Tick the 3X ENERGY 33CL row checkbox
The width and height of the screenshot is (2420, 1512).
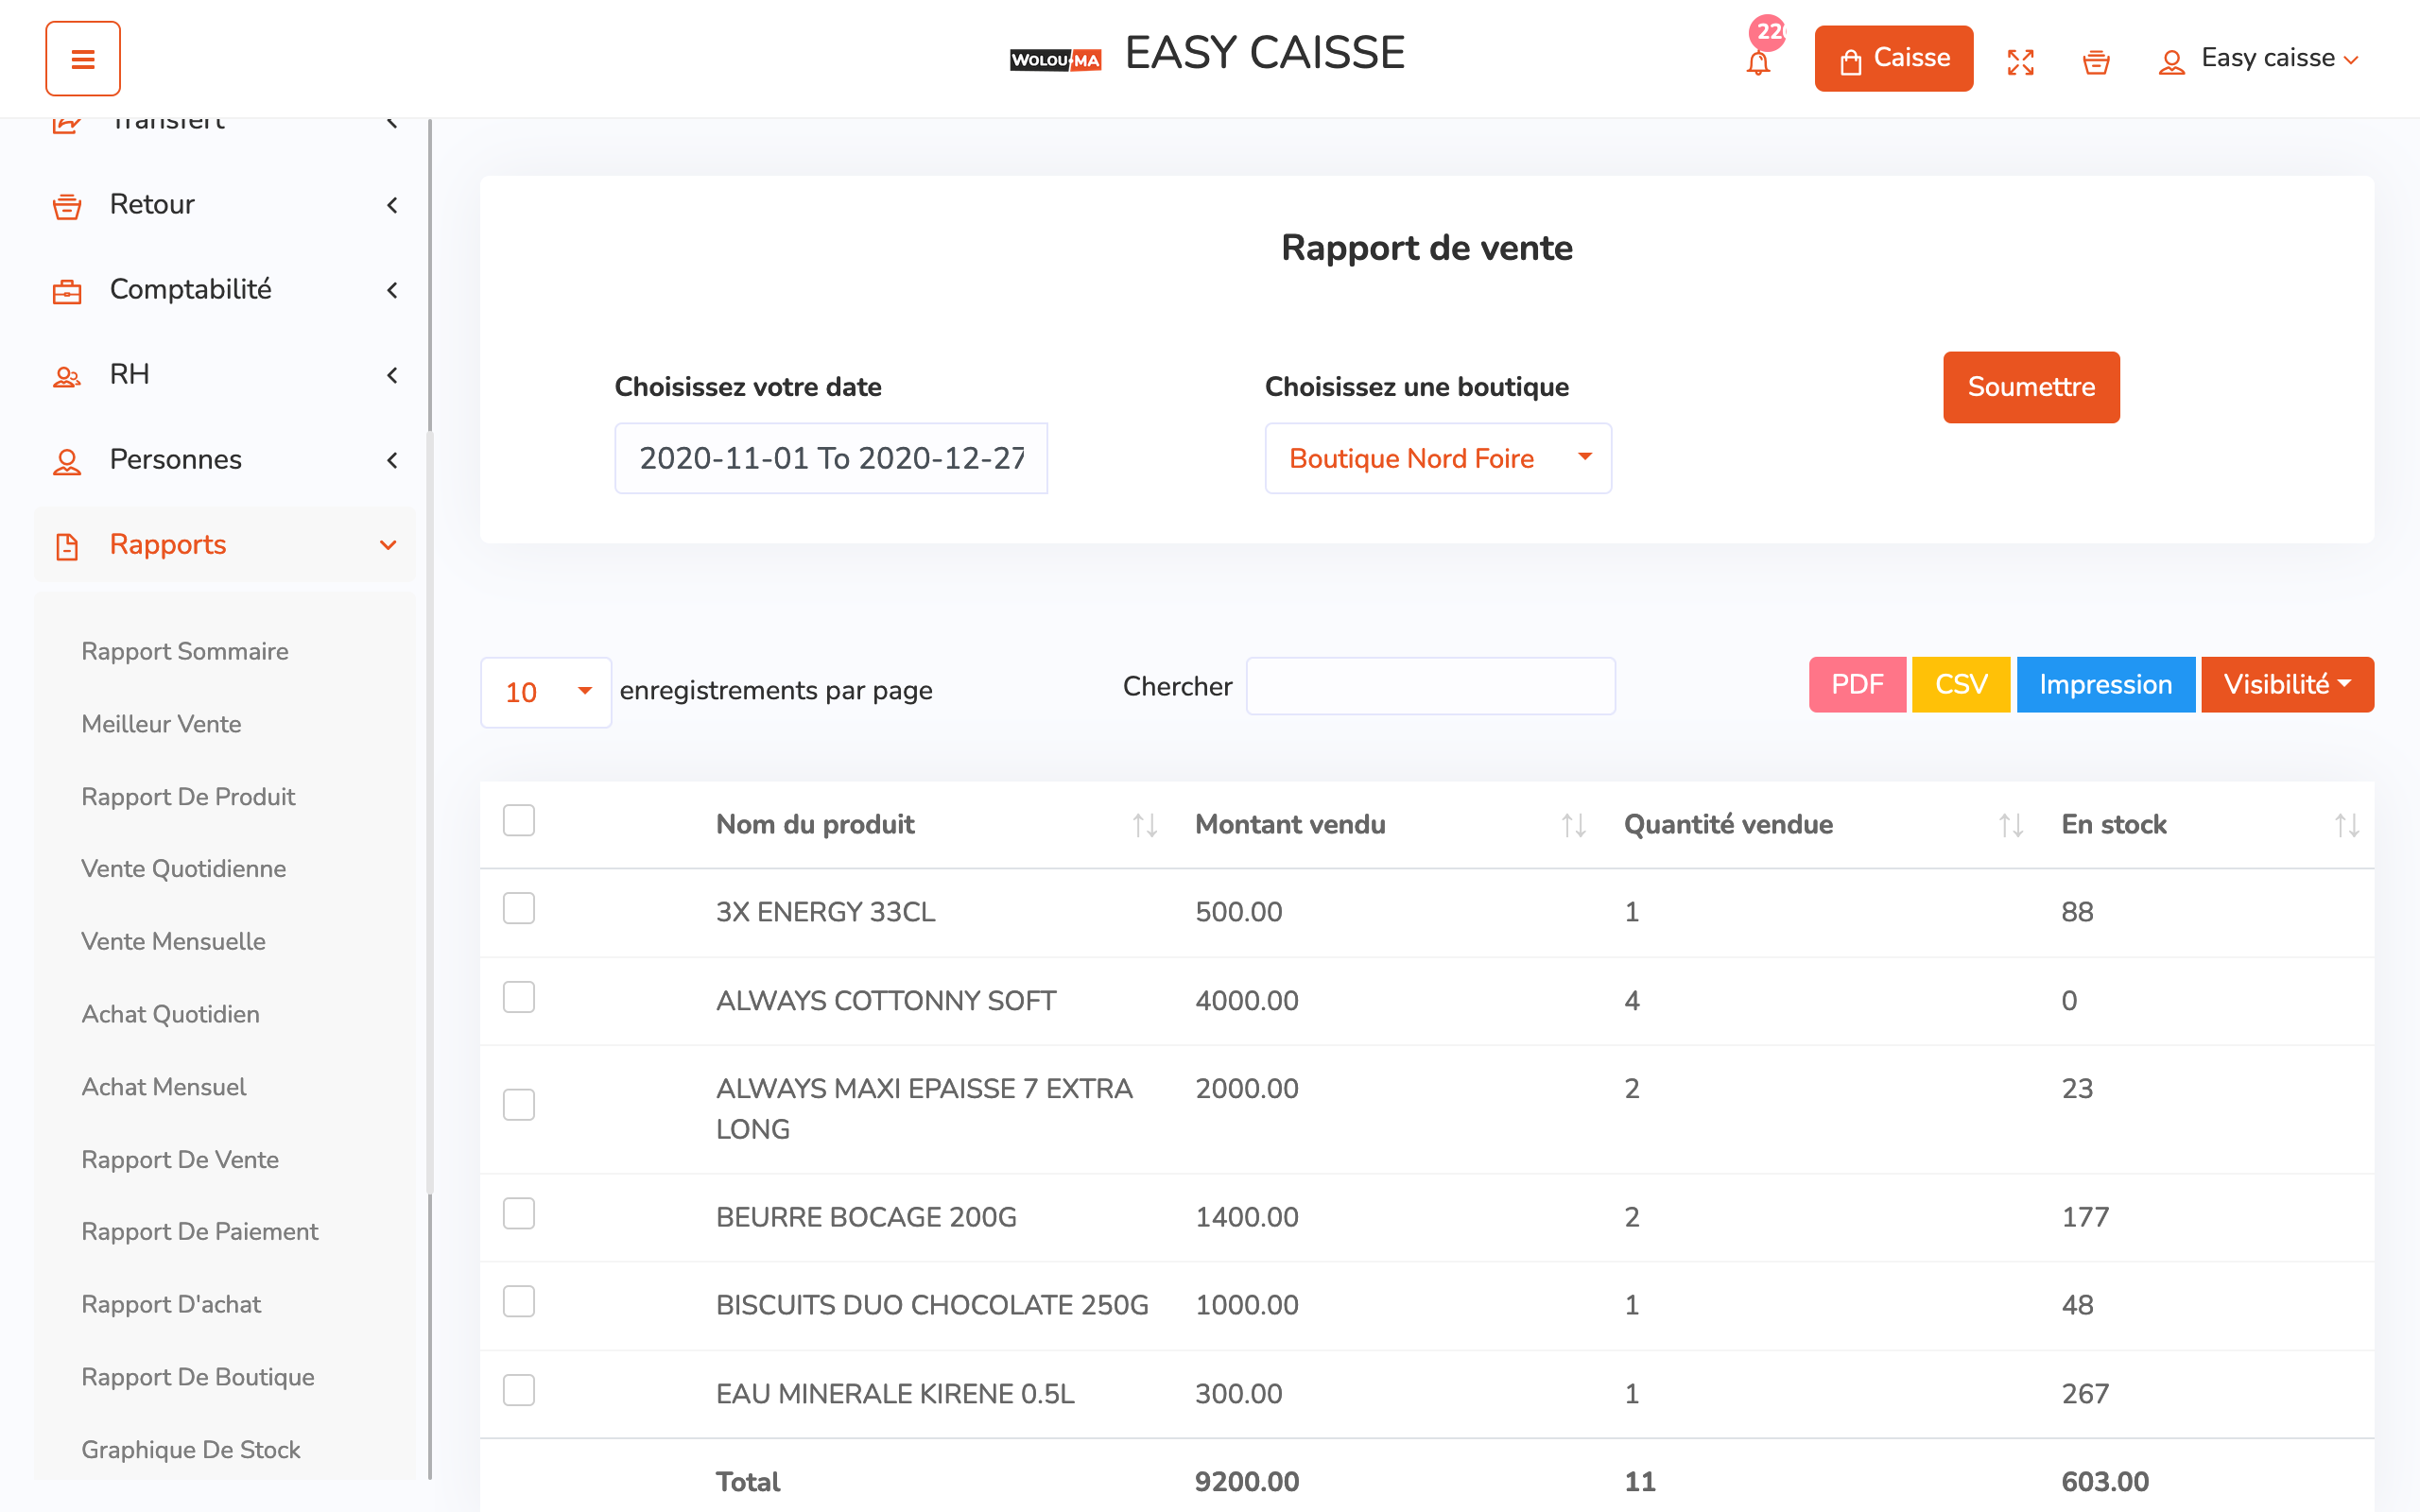point(518,909)
